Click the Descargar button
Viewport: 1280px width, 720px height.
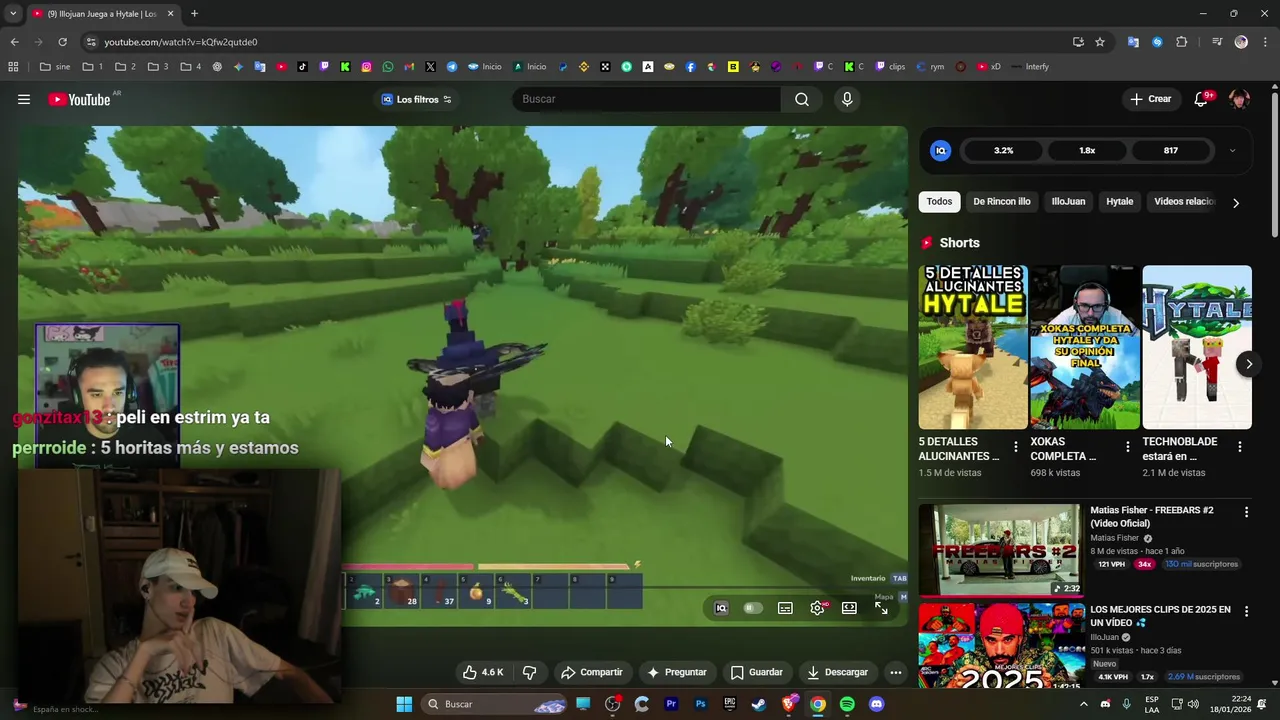point(838,672)
